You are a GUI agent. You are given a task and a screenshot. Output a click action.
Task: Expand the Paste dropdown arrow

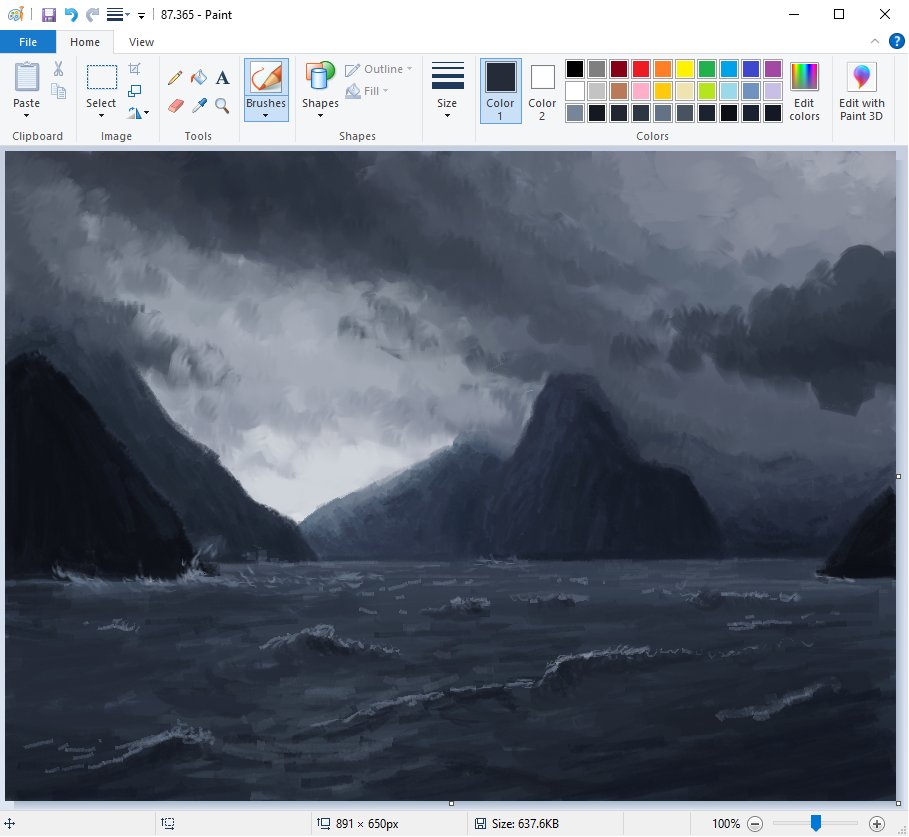click(x=26, y=116)
